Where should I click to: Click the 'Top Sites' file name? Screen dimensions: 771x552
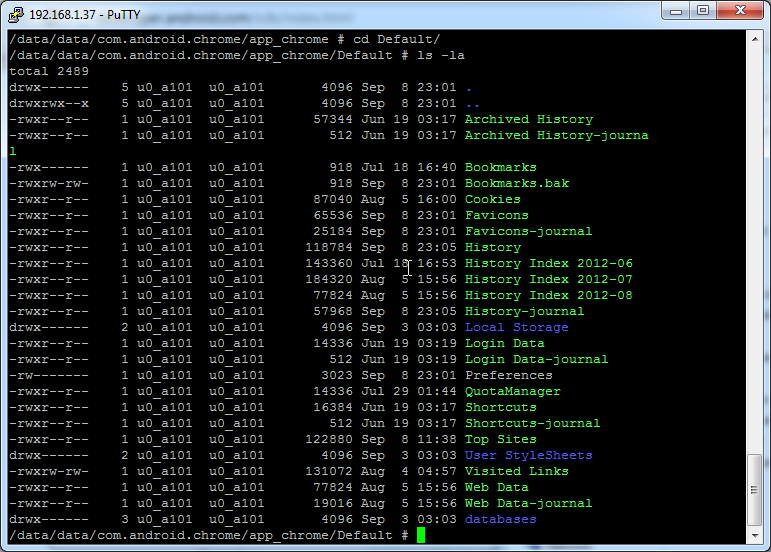[x=501, y=439]
